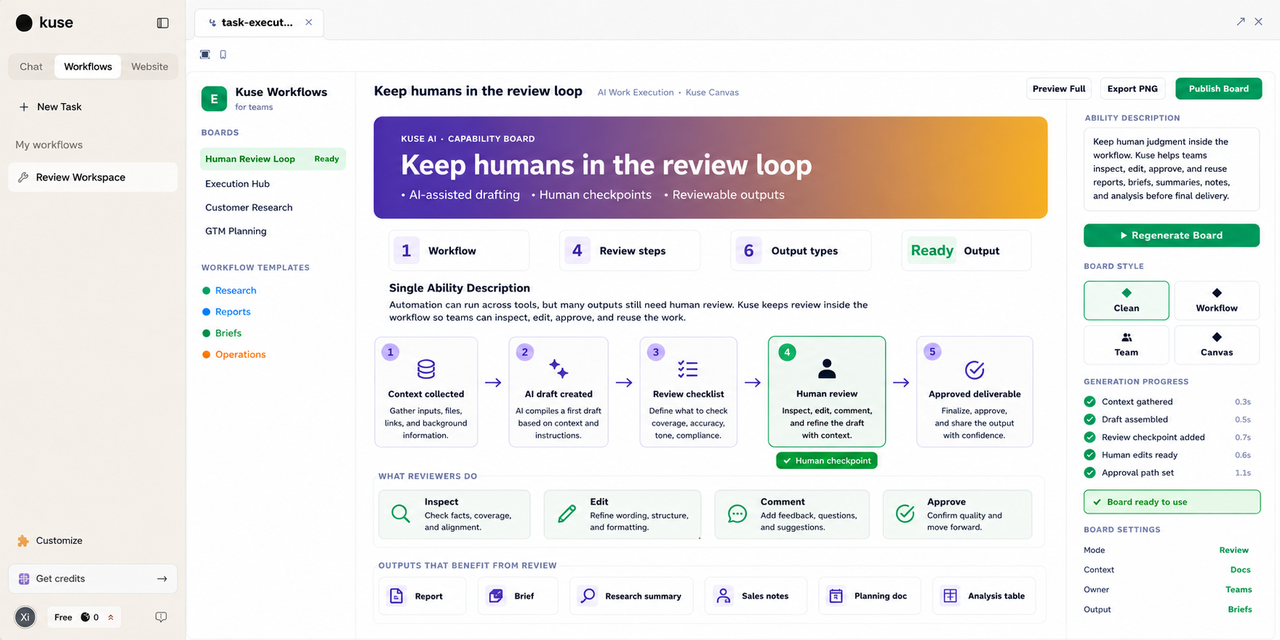The image size is (1280, 640).
Task: Open the Customize puzzle icon
Action: 23,541
